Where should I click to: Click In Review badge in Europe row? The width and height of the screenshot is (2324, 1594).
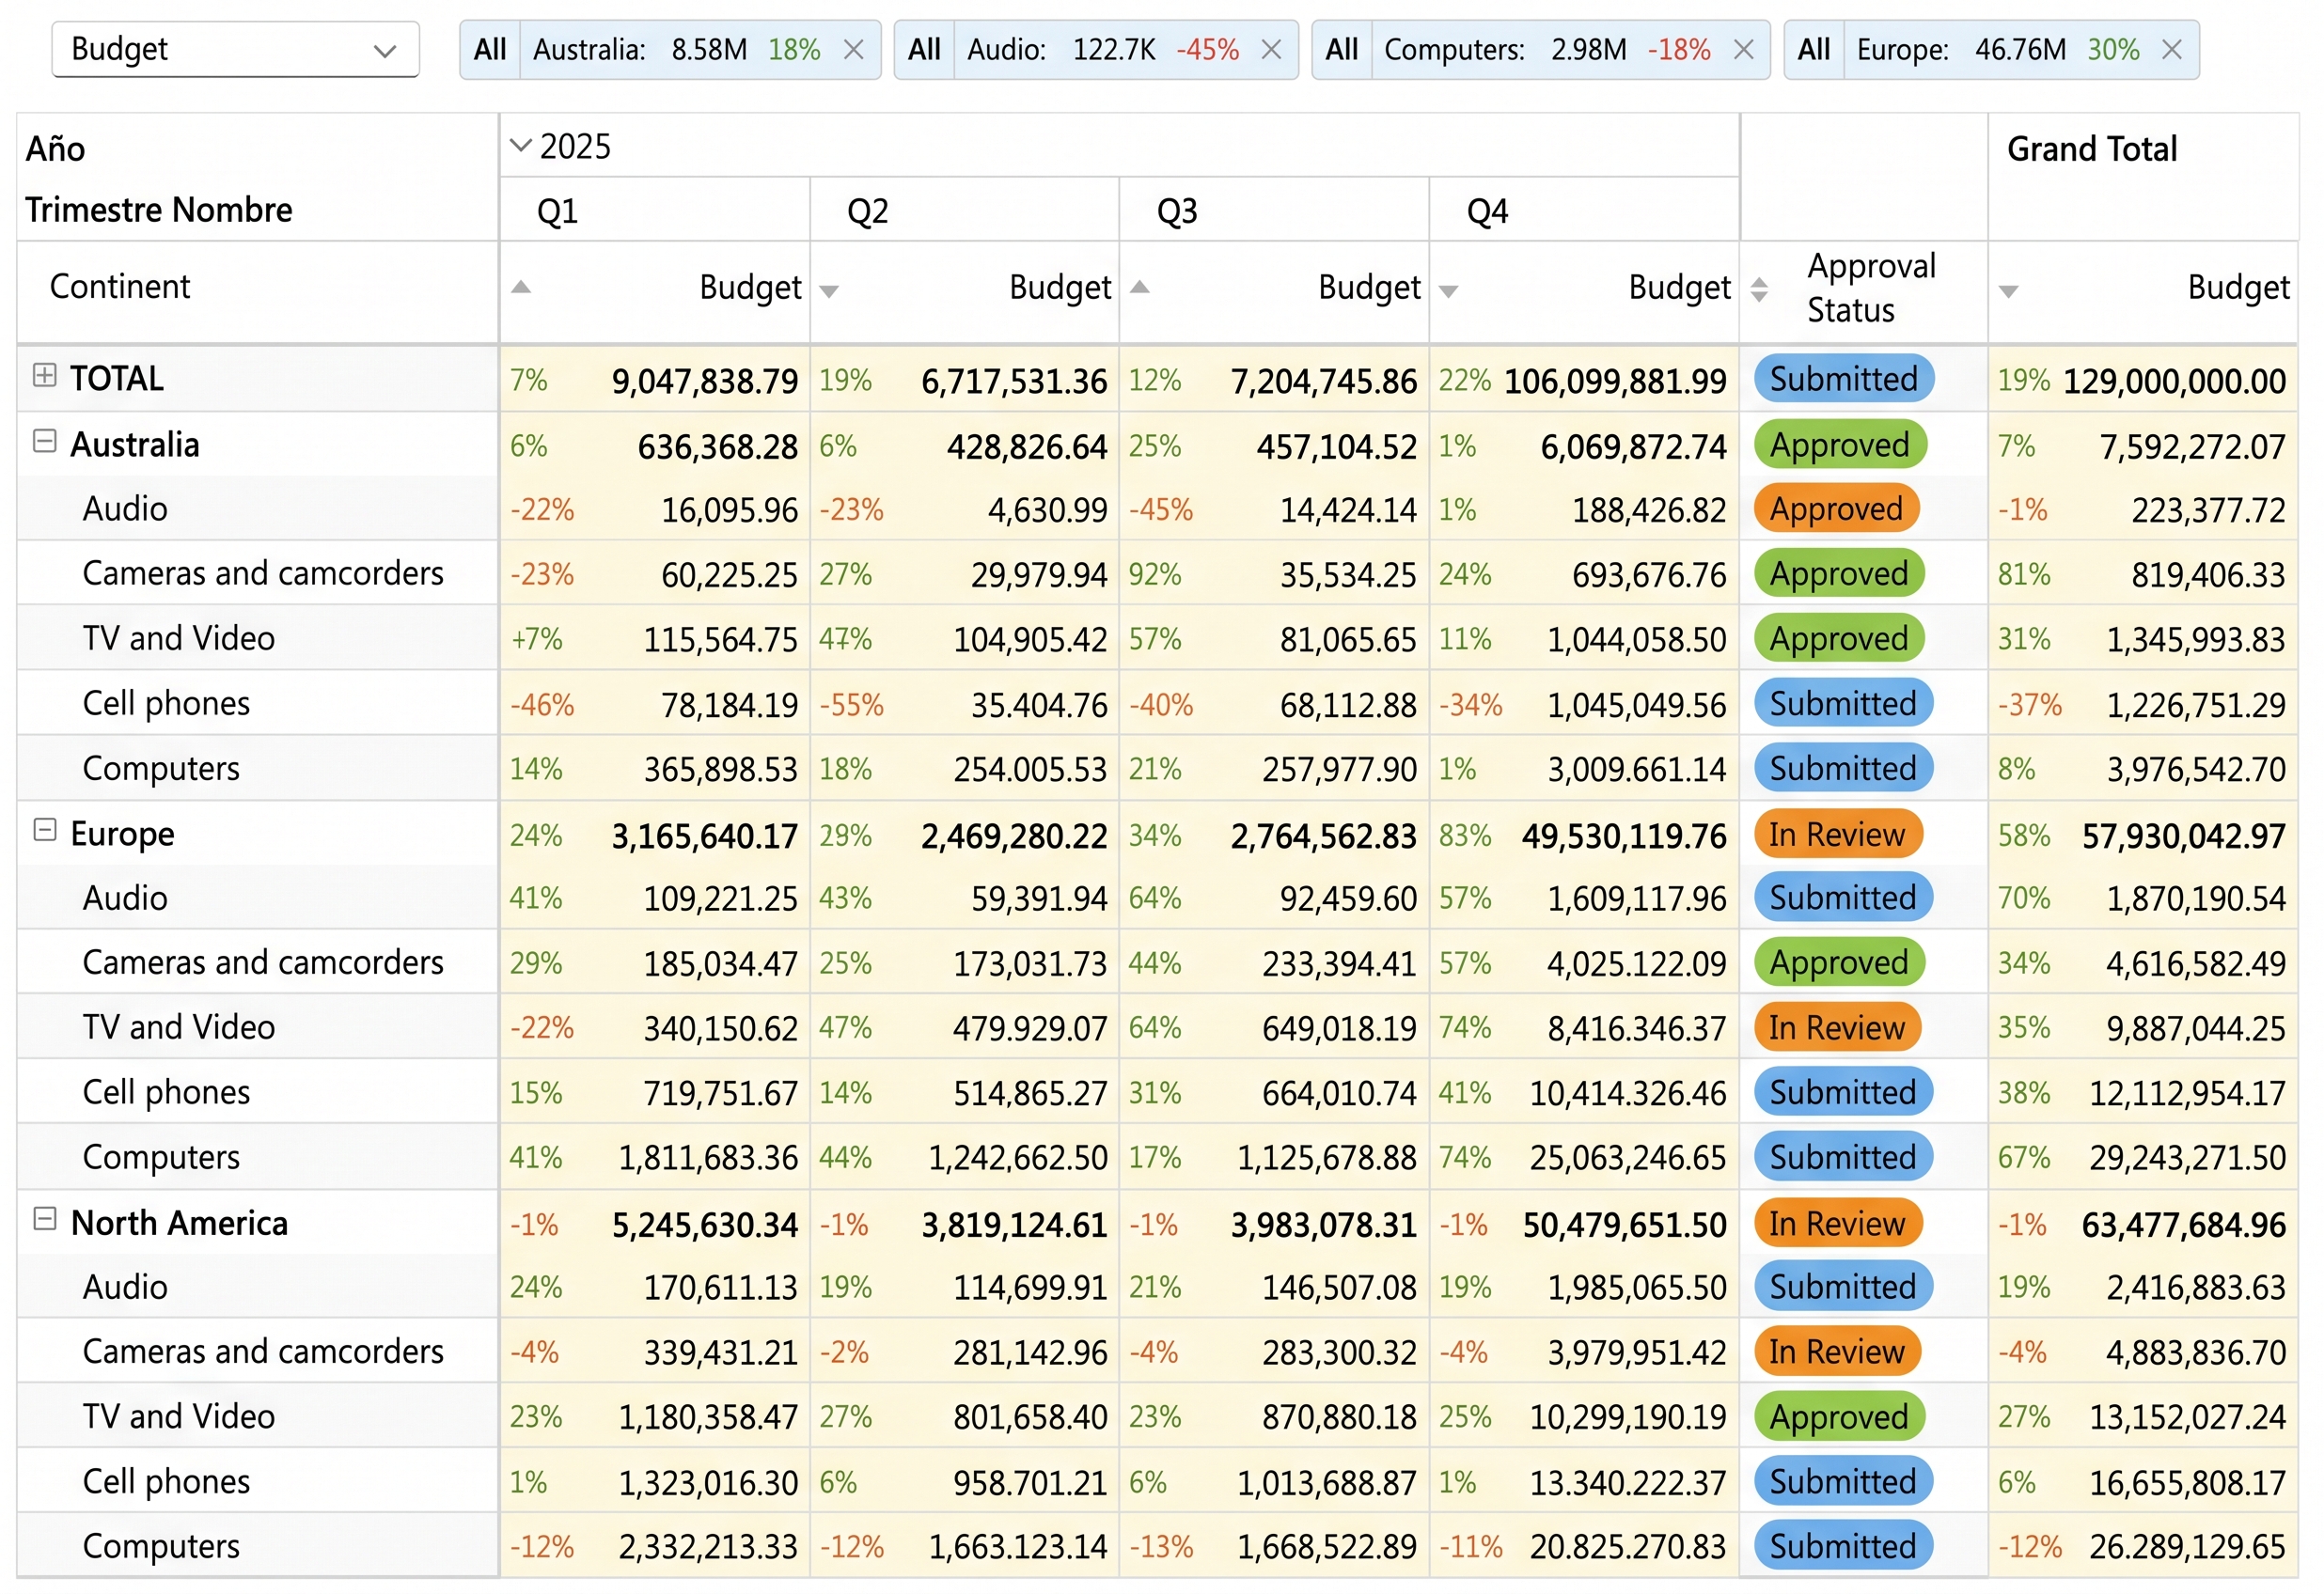[x=1837, y=834]
